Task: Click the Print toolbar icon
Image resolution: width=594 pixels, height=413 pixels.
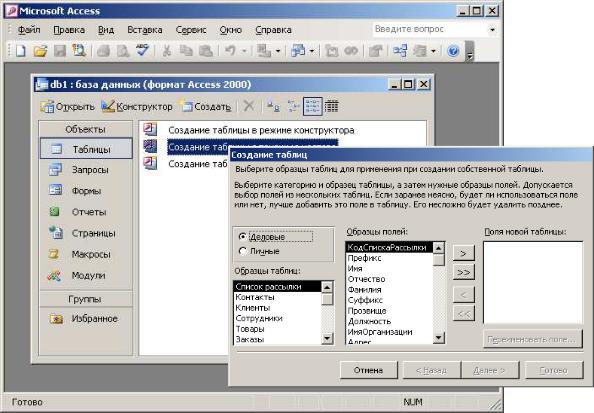Action: tap(103, 50)
